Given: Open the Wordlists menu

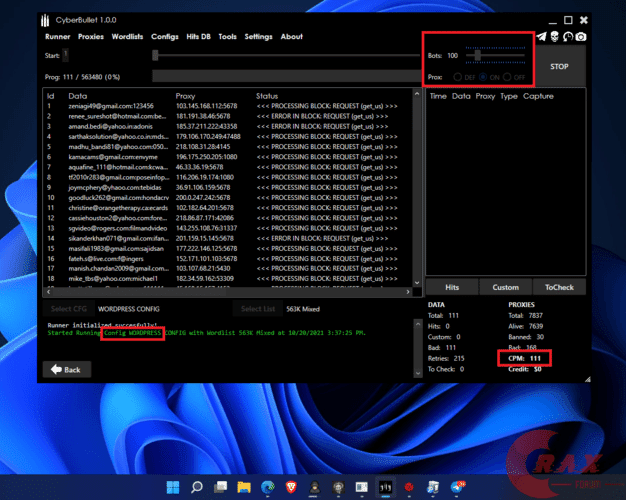Looking at the screenshot, I should (127, 37).
